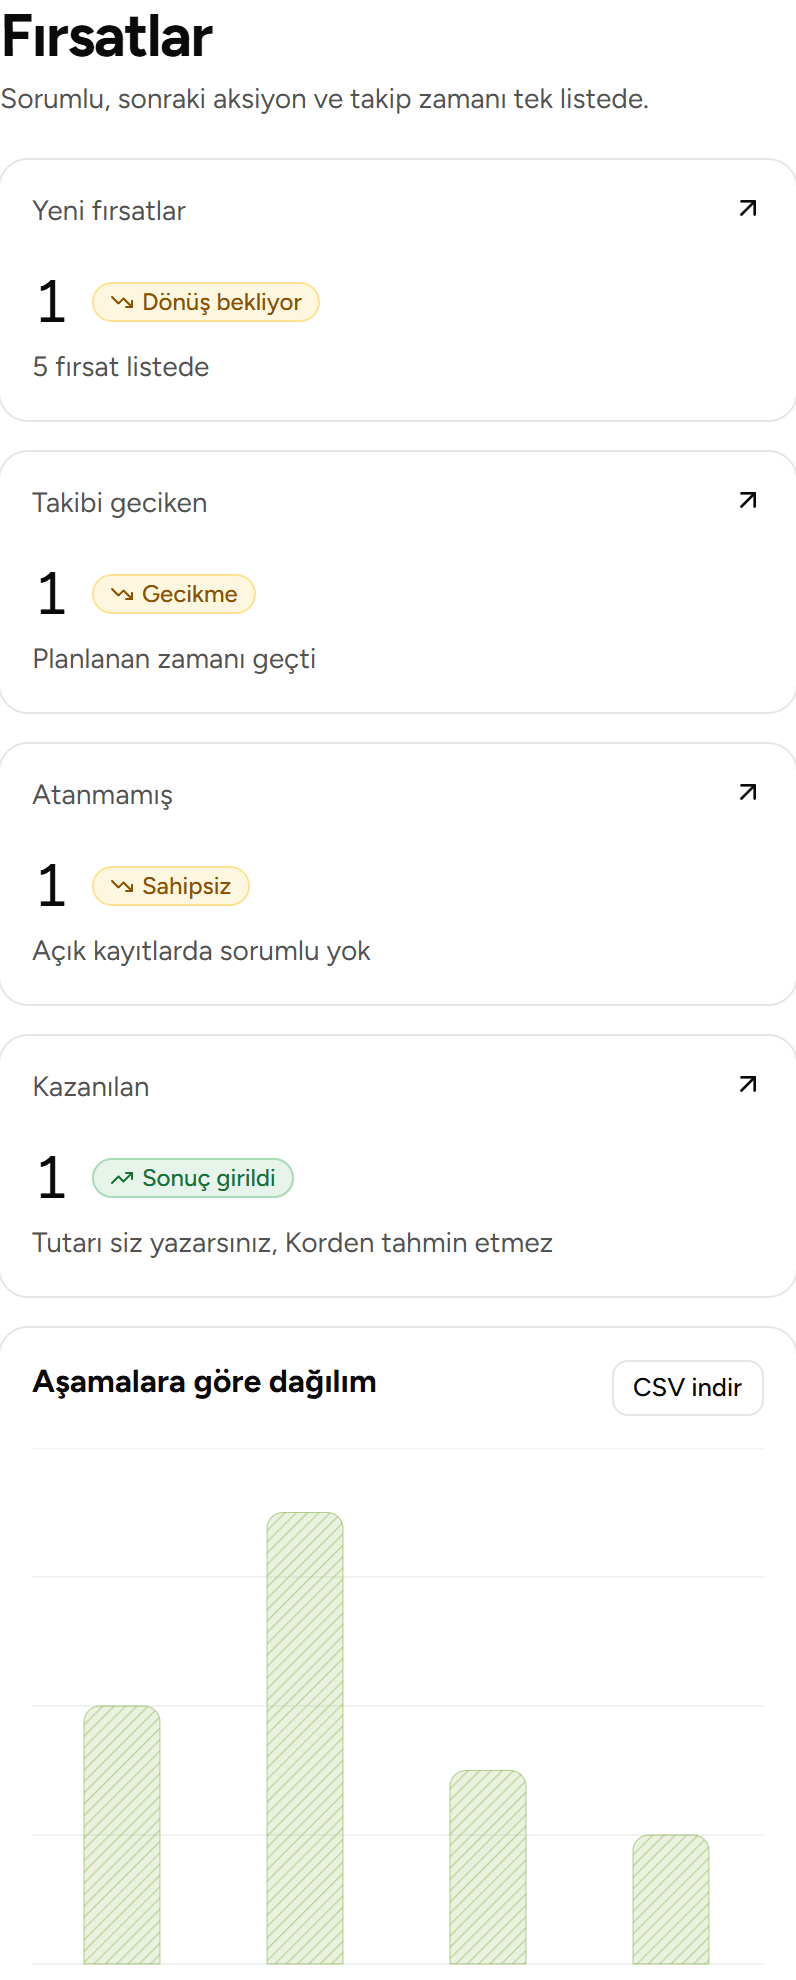The image size is (796, 1980).
Task: Click the 5 fırsat listede text
Action: (121, 367)
